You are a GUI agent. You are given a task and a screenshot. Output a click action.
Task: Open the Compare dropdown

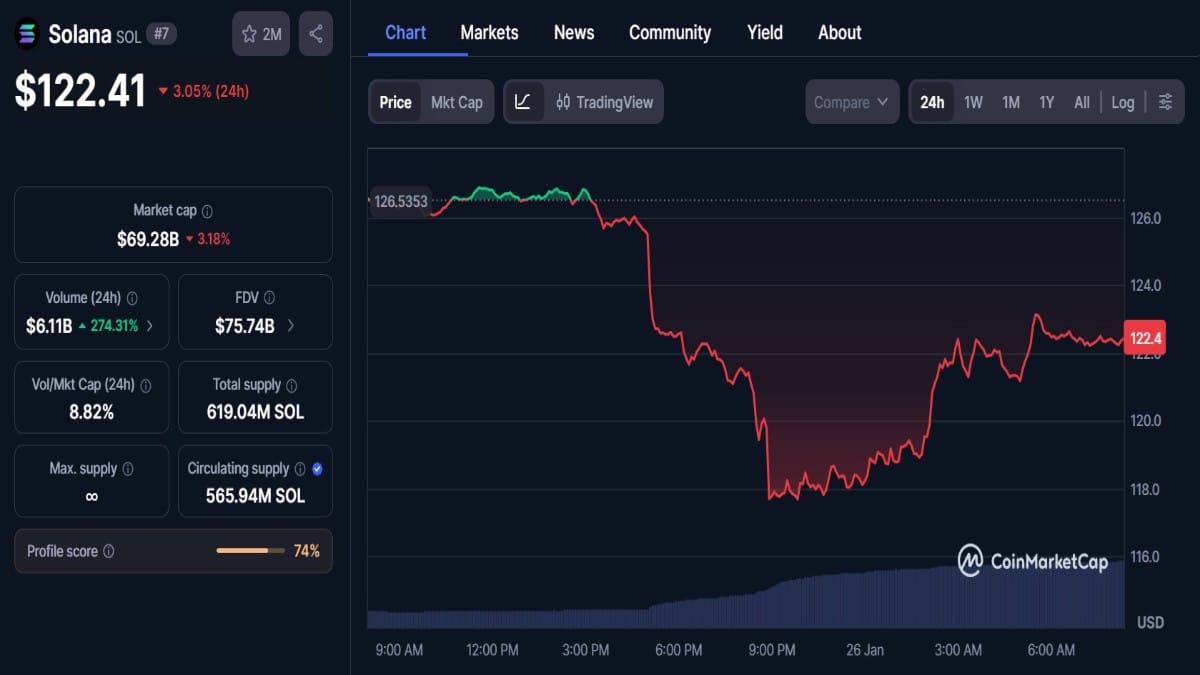coord(852,102)
